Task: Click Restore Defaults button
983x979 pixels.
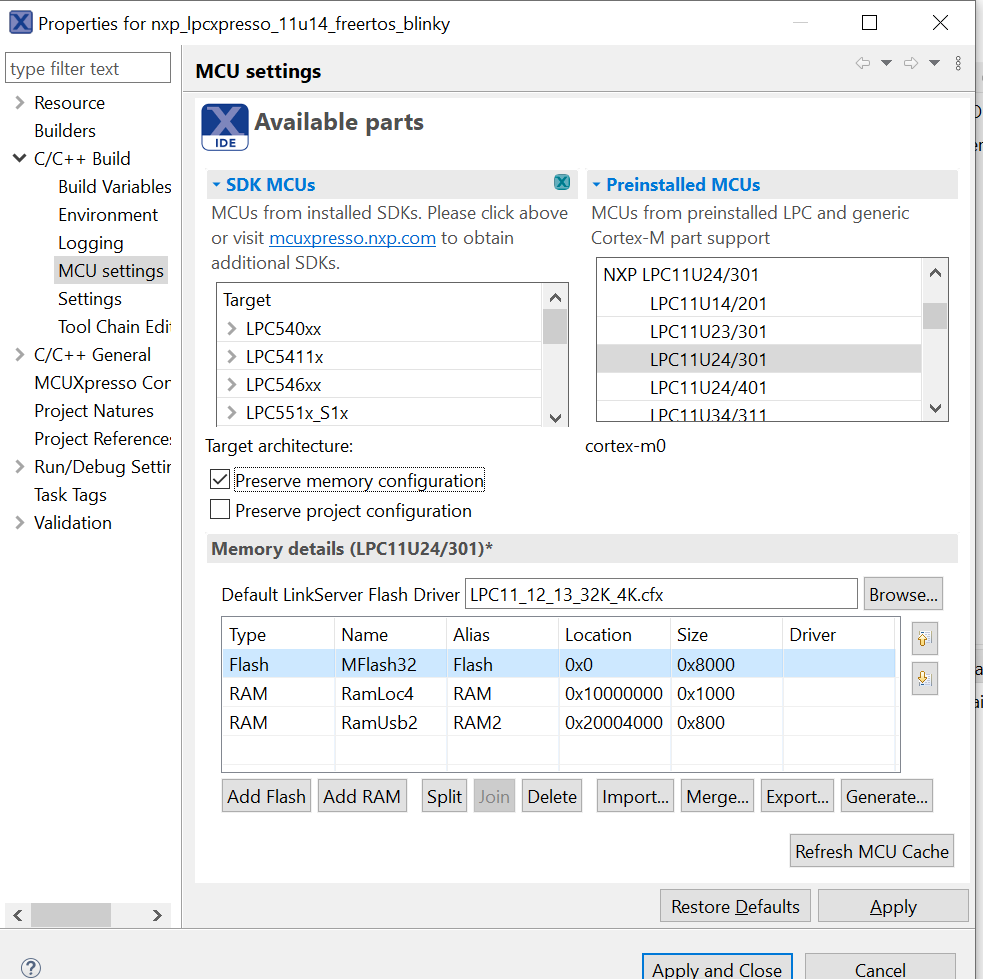Action: tap(735, 906)
